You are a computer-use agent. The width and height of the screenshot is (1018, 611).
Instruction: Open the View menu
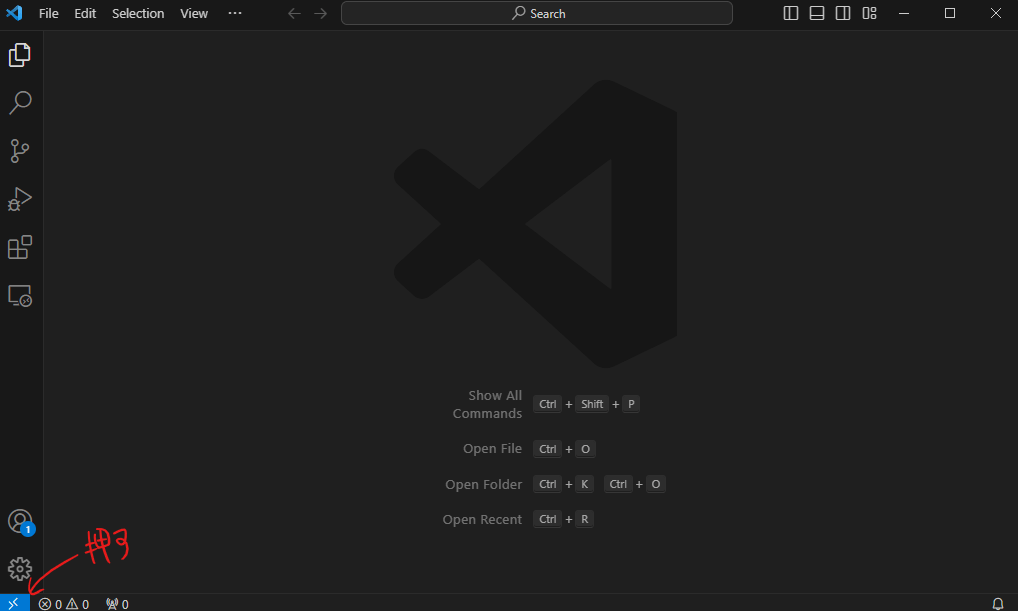193,14
